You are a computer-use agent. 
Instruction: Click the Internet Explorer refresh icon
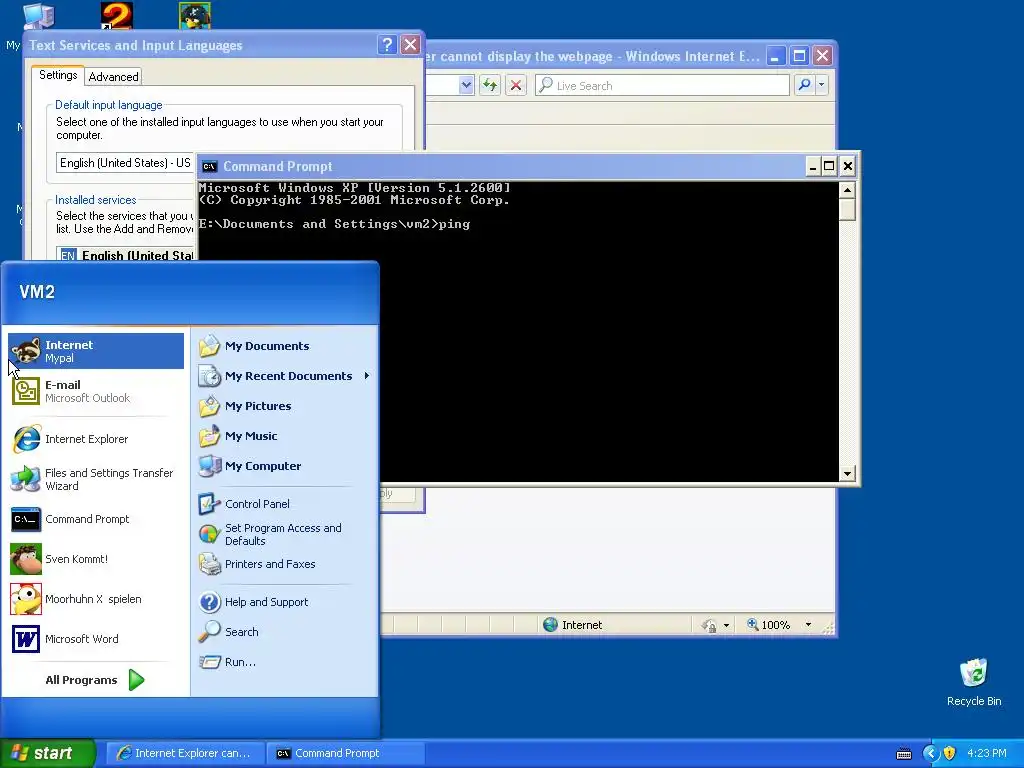pos(490,85)
